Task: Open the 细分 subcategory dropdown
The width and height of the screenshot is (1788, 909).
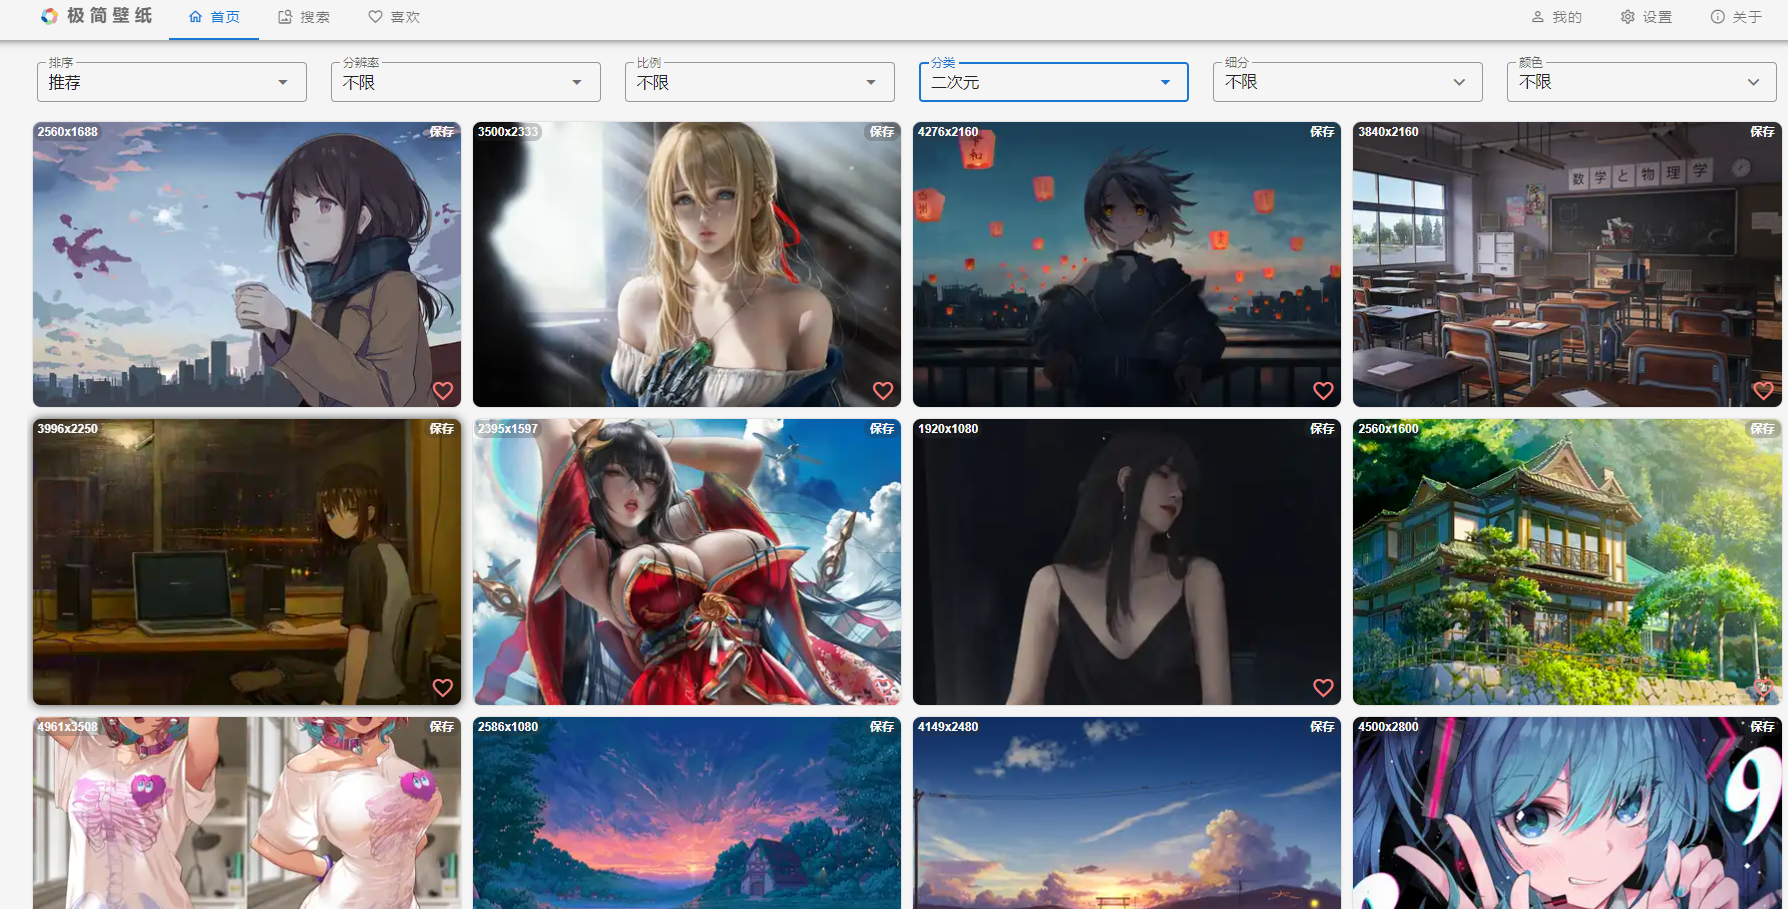Action: pos(1347,82)
